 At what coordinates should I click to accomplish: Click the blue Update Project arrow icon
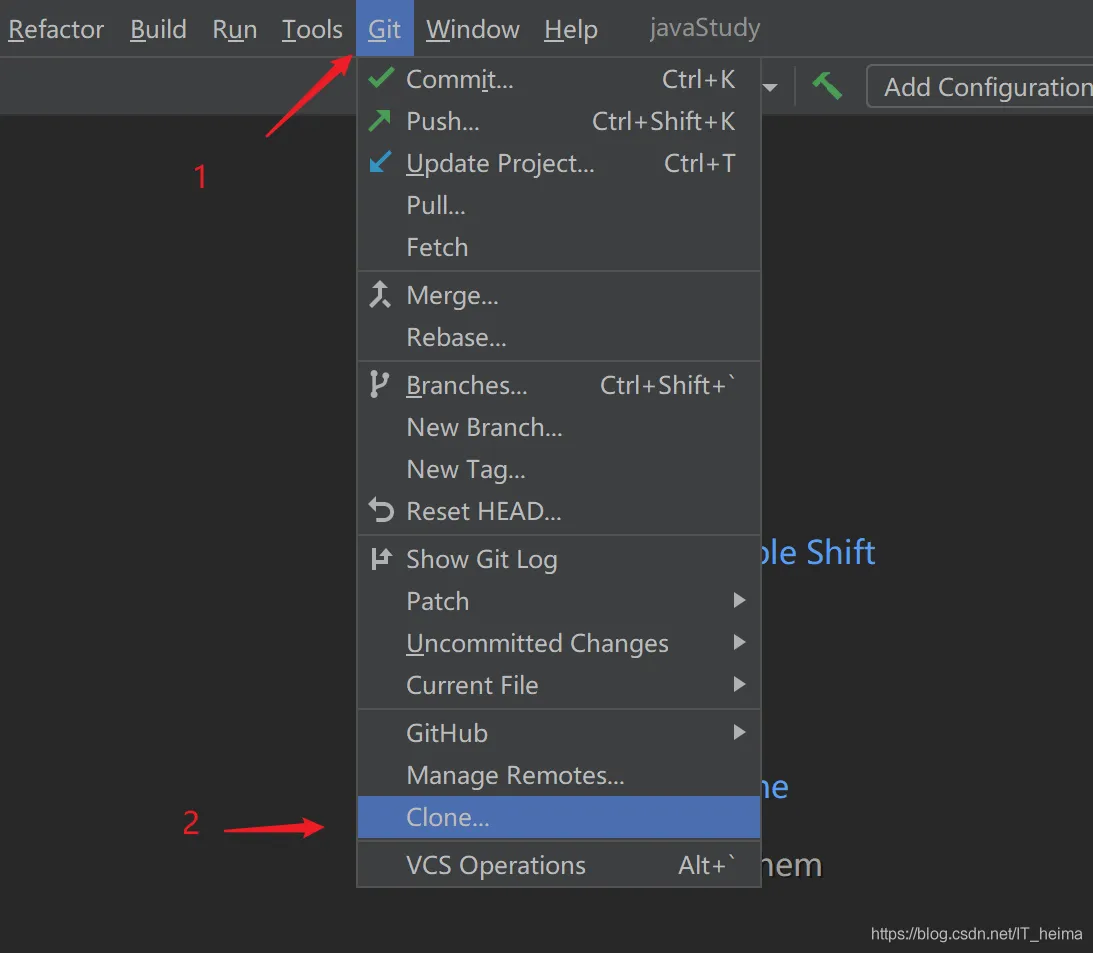[380, 163]
